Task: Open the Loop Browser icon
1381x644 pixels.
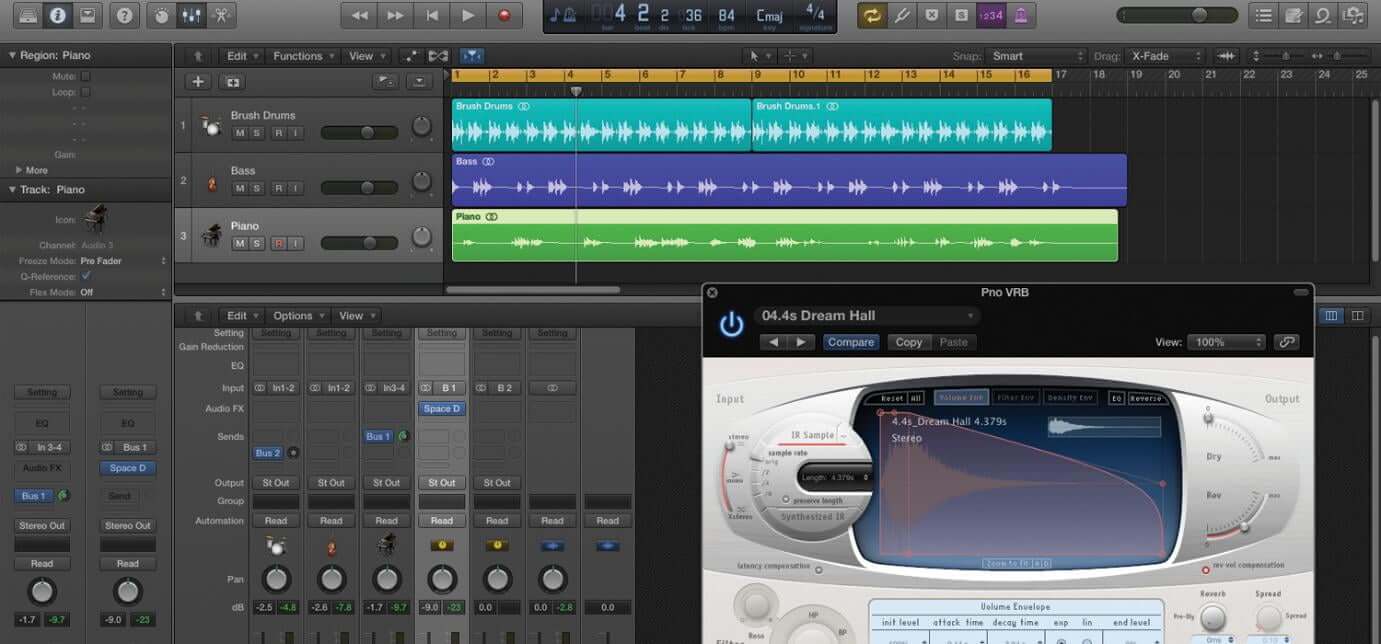Action: point(1324,15)
